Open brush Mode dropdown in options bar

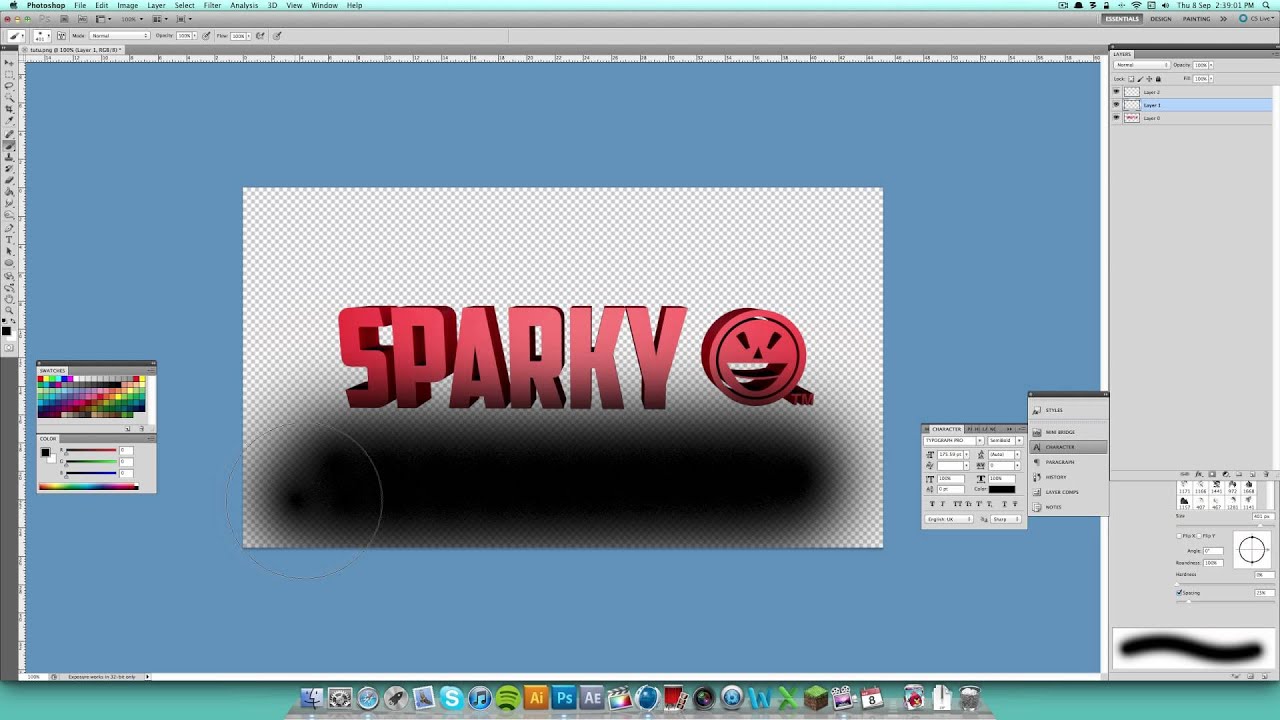(120, 35)
